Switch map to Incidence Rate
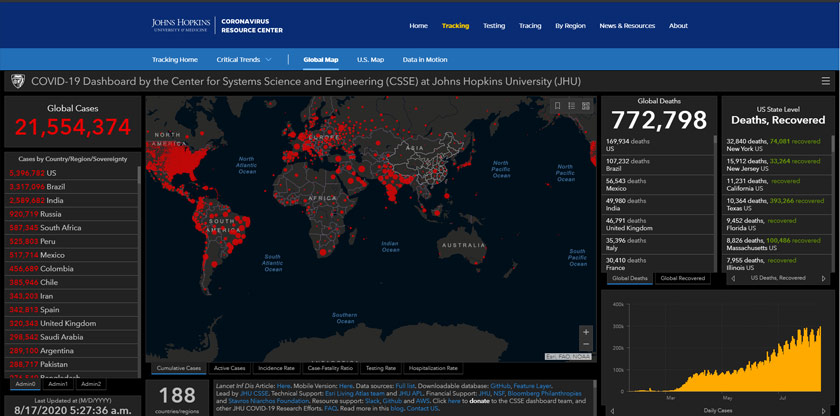 coord(276,368)
